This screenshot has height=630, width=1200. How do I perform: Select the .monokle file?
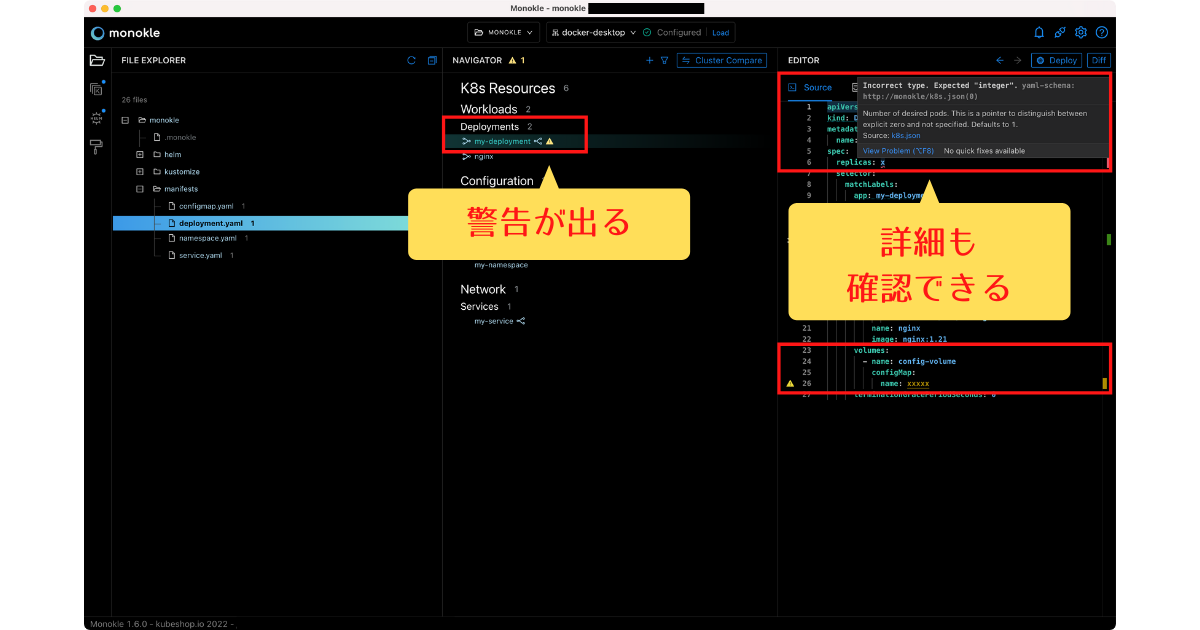(180, 137)
